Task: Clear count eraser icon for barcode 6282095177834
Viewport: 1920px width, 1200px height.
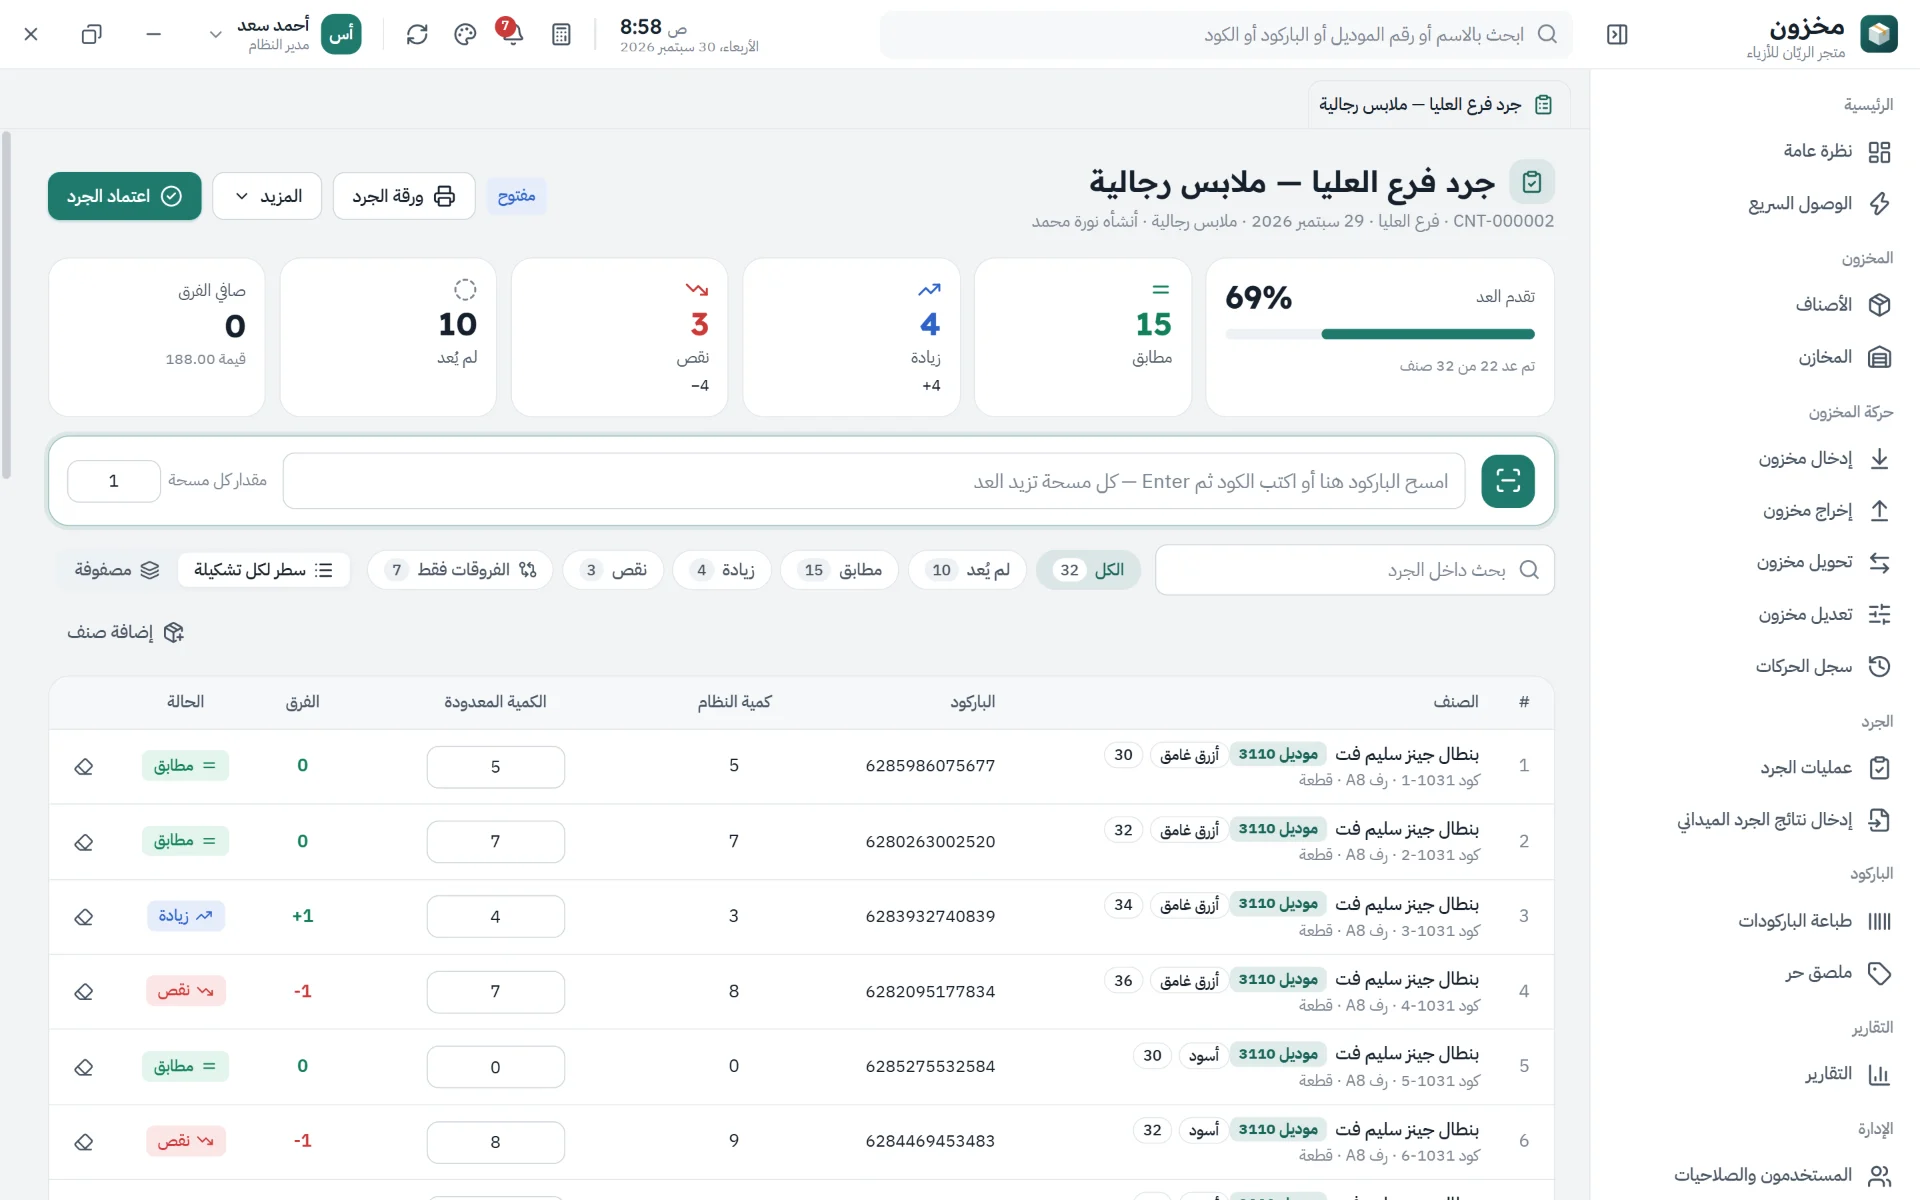Action: point(84,992)
